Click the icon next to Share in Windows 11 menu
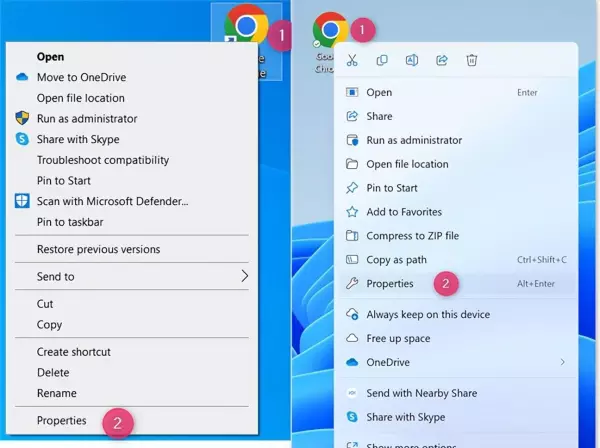 click(x=352, y=116)
